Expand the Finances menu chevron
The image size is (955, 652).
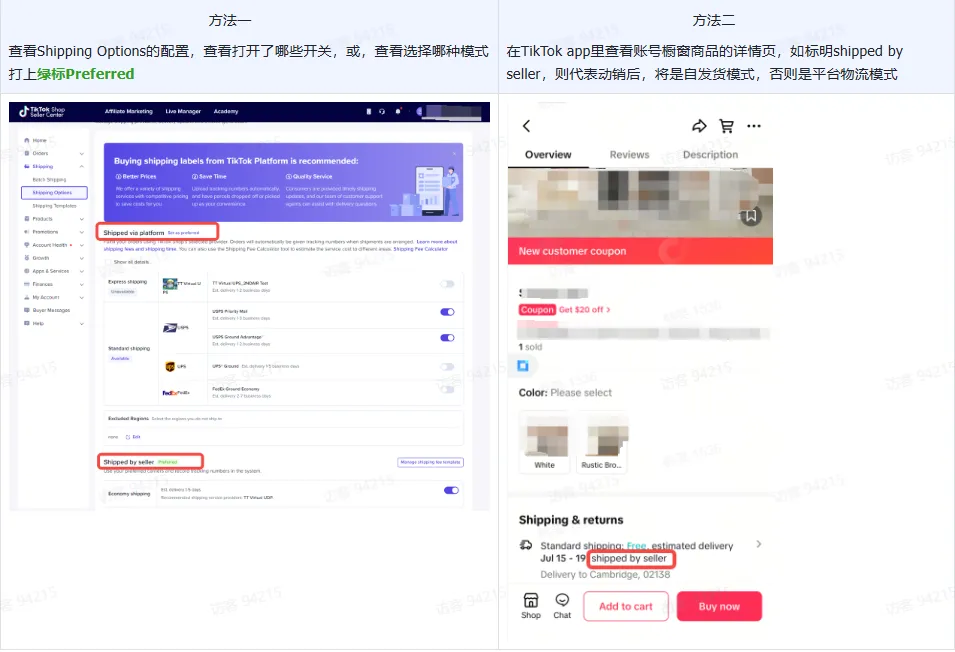click(82, 284)
